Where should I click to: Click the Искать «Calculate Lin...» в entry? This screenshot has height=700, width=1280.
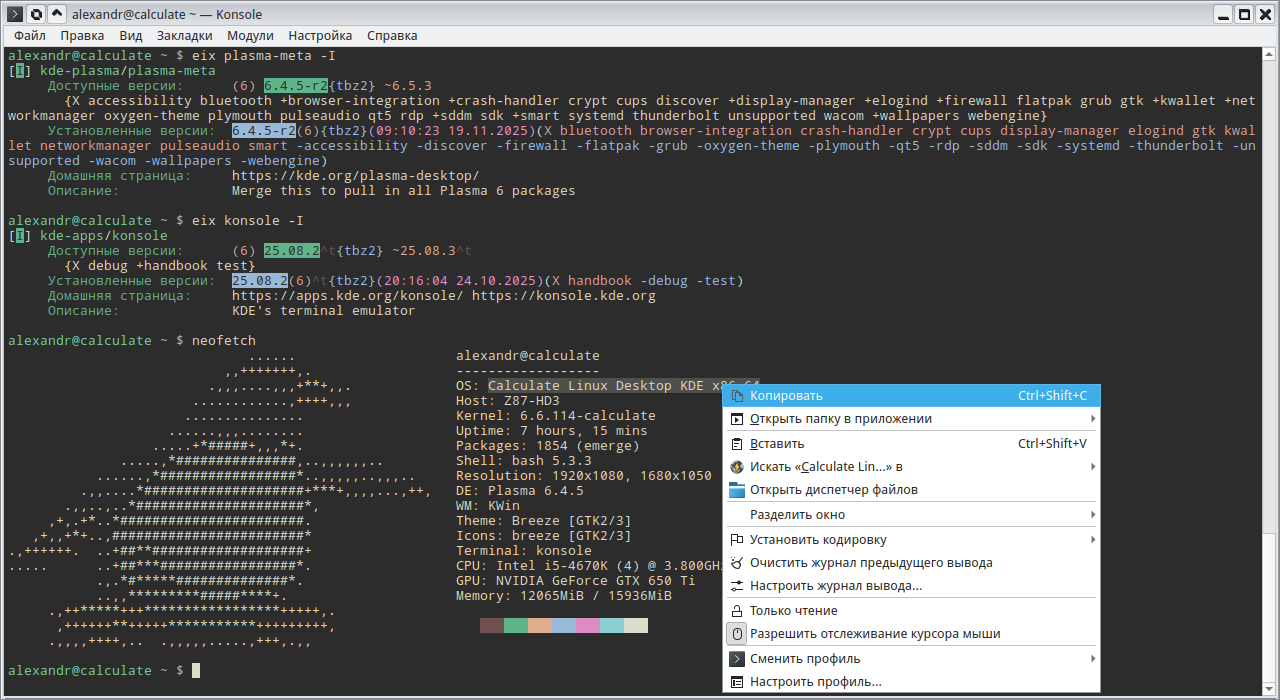click(826, 467)
